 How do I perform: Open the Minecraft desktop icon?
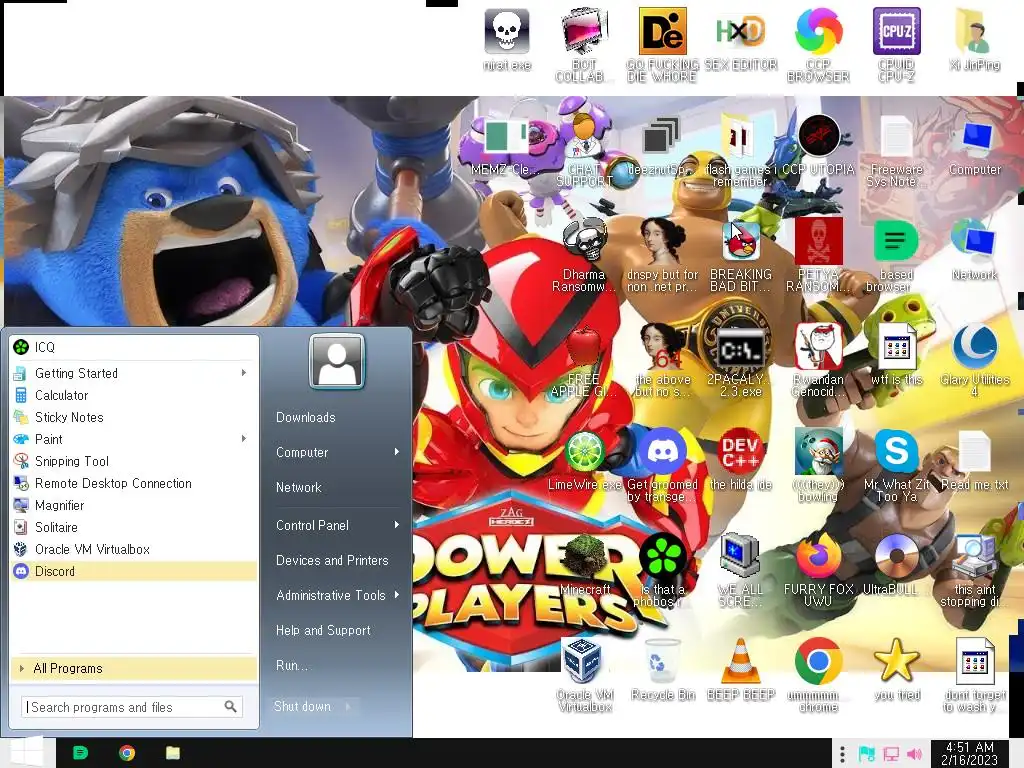pyautogui.click(x=584, y=558)
